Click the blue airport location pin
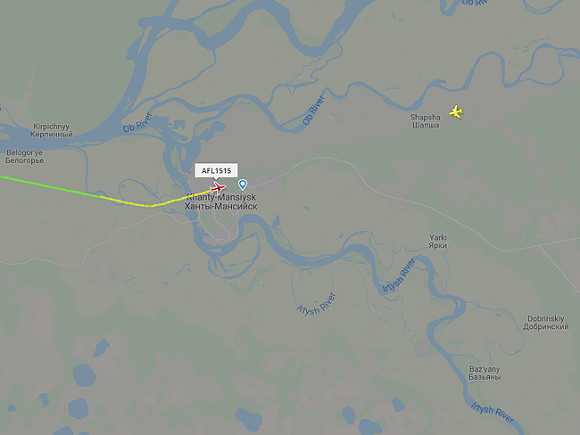Screen dimensions: 580x435 pos(243,184)
